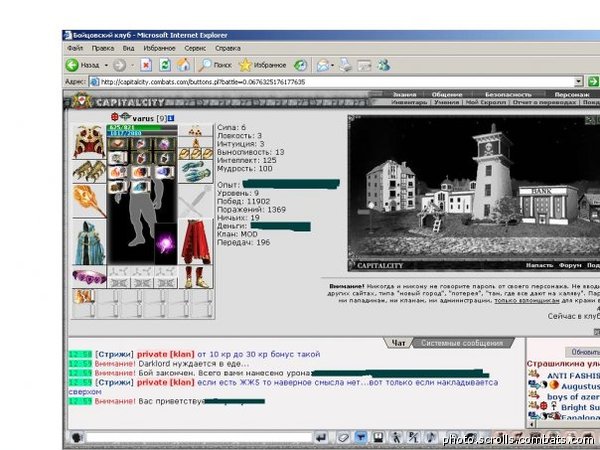Open the Умения submenu link
Viewport: 600px width, 450px height.
pyautogui.click(x=446, y=102)
